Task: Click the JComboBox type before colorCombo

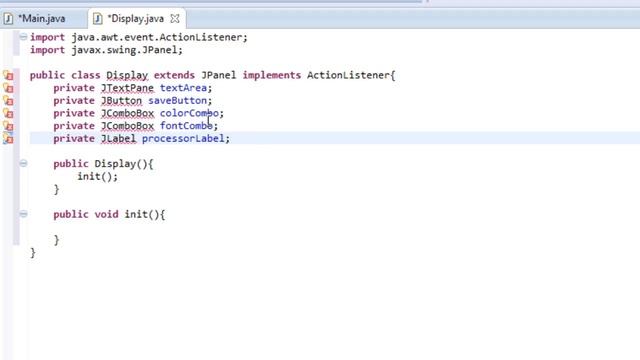Action: pyautogui.click(x=127, y=113)
